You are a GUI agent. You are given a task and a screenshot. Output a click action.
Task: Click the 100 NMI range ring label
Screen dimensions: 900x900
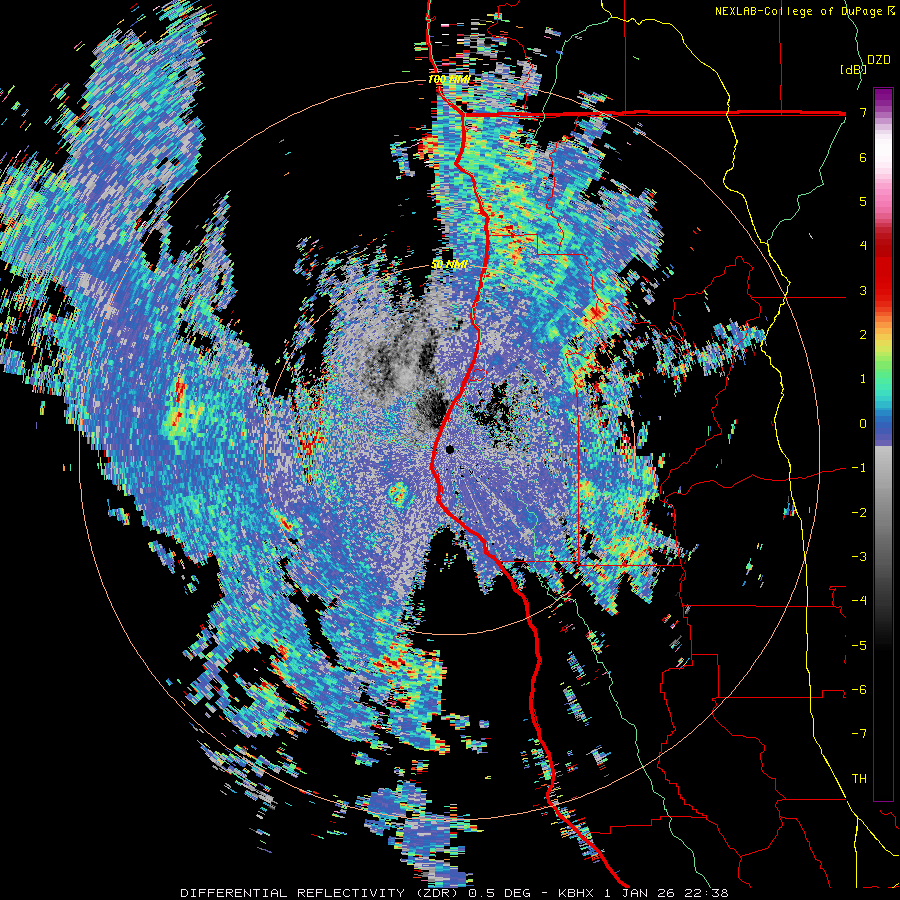point(449,79)
